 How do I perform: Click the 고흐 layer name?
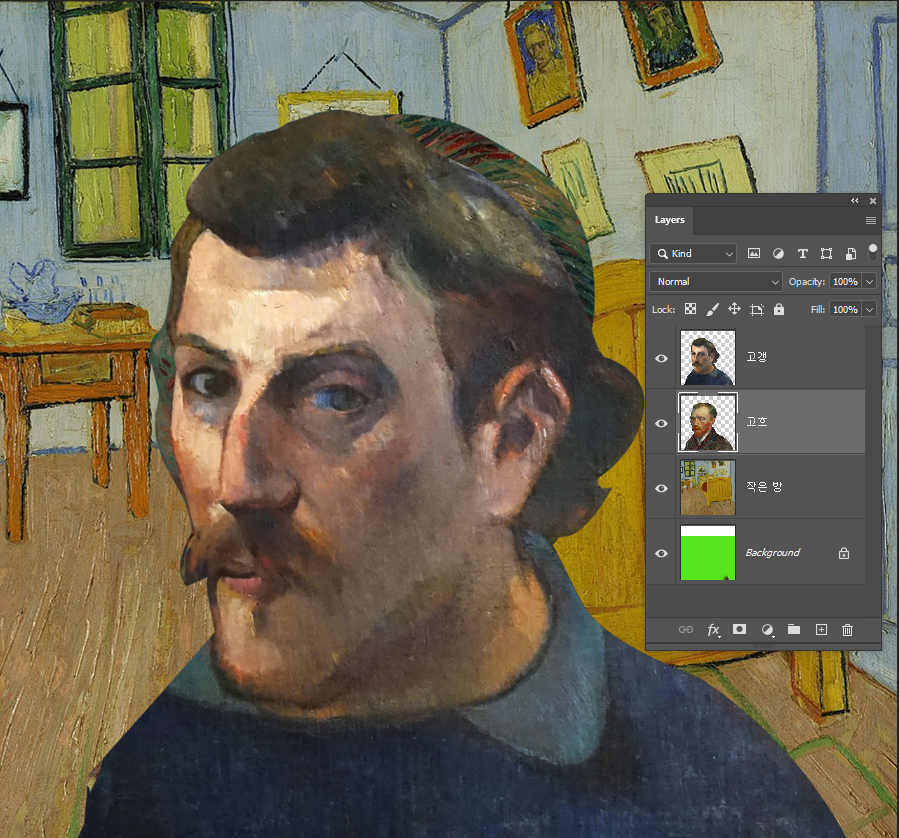(756, 422)
